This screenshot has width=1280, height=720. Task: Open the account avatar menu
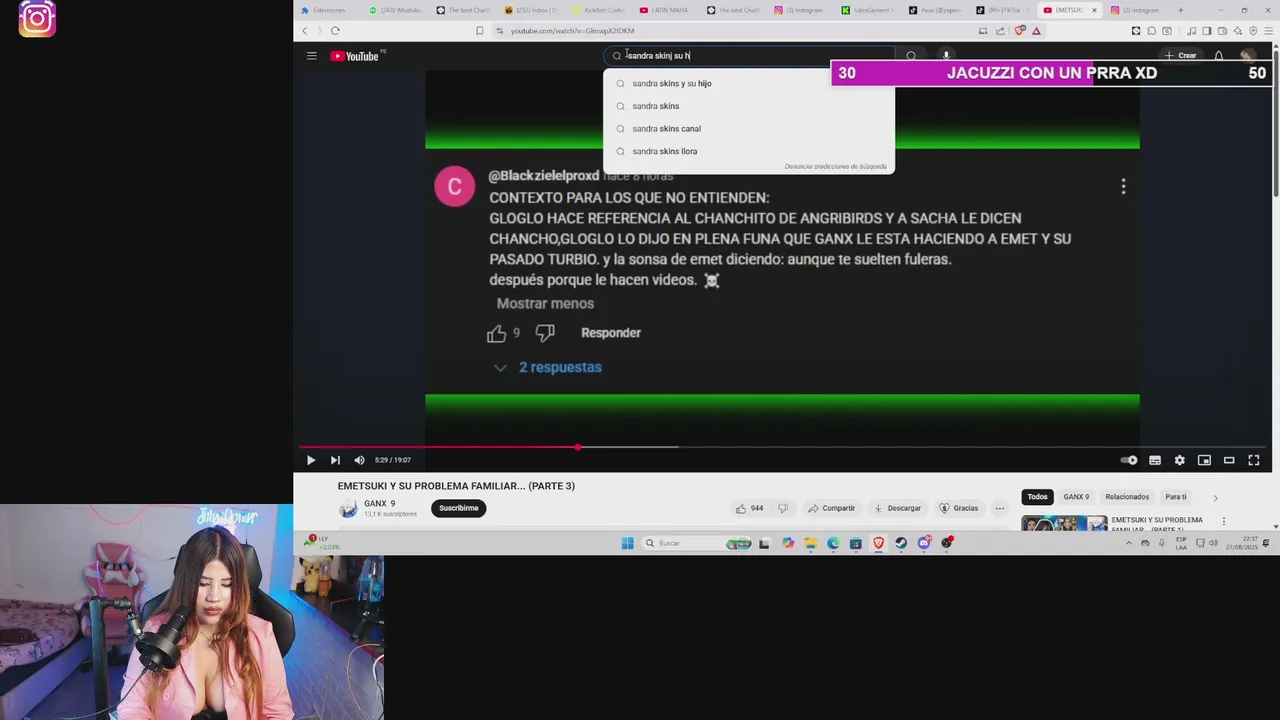1247,56
